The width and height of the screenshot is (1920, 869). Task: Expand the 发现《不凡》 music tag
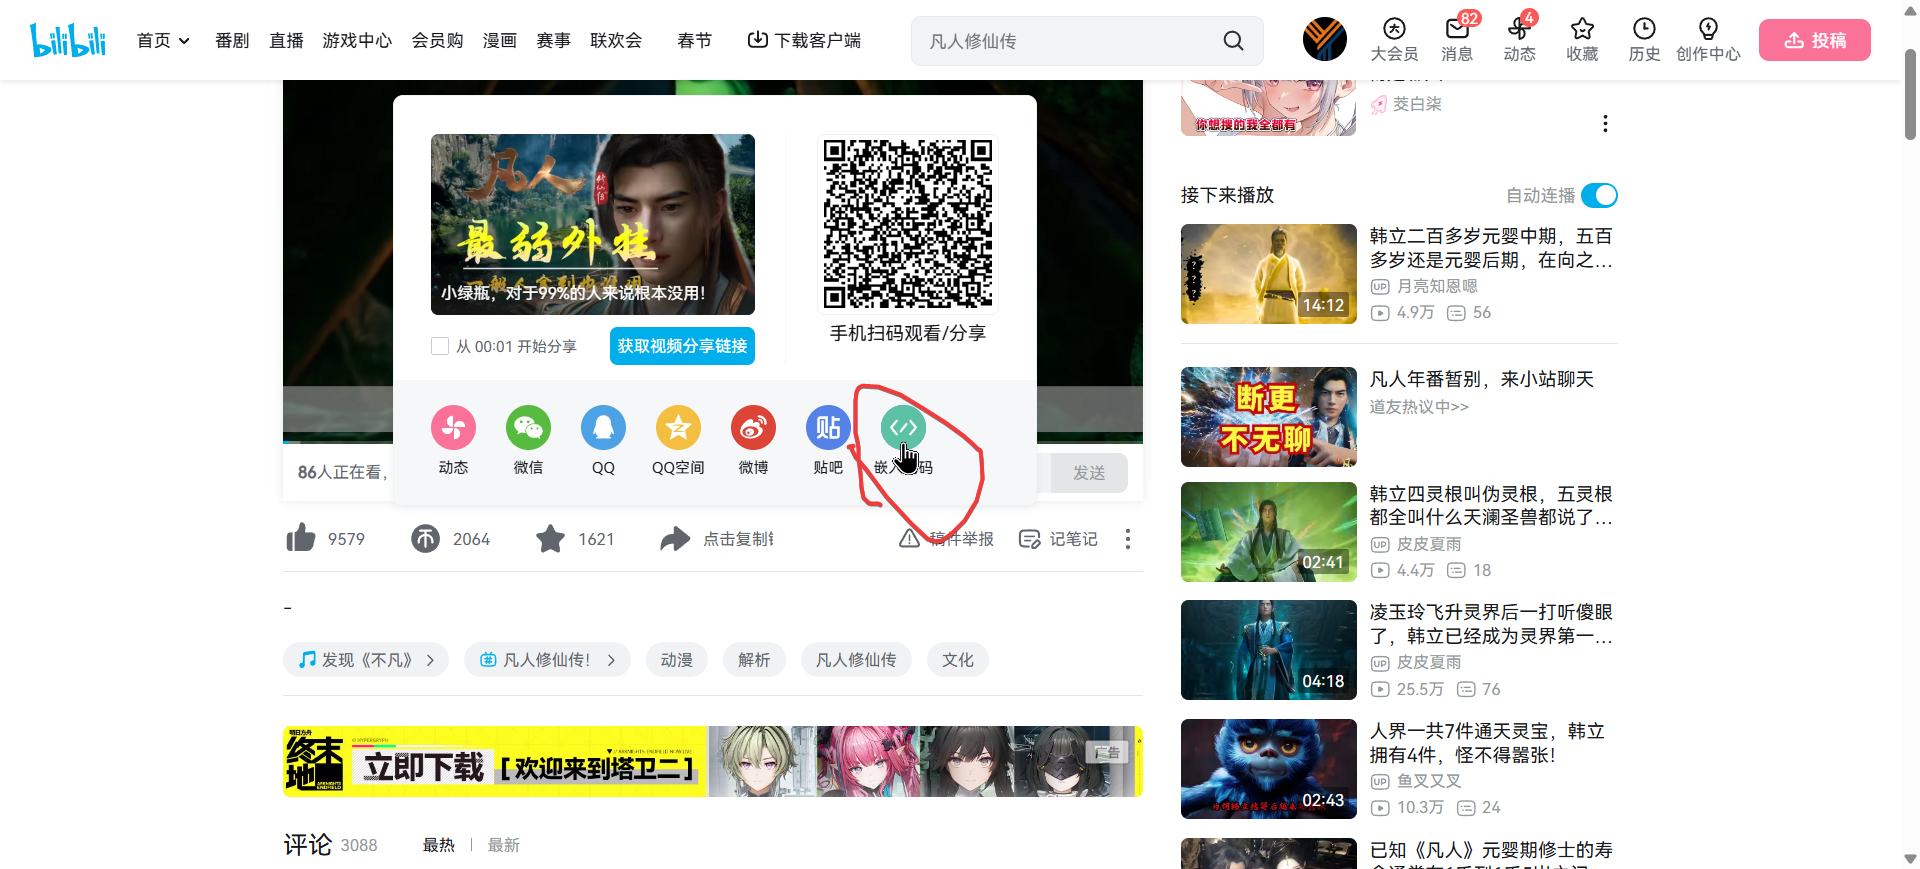coord(366,660)
